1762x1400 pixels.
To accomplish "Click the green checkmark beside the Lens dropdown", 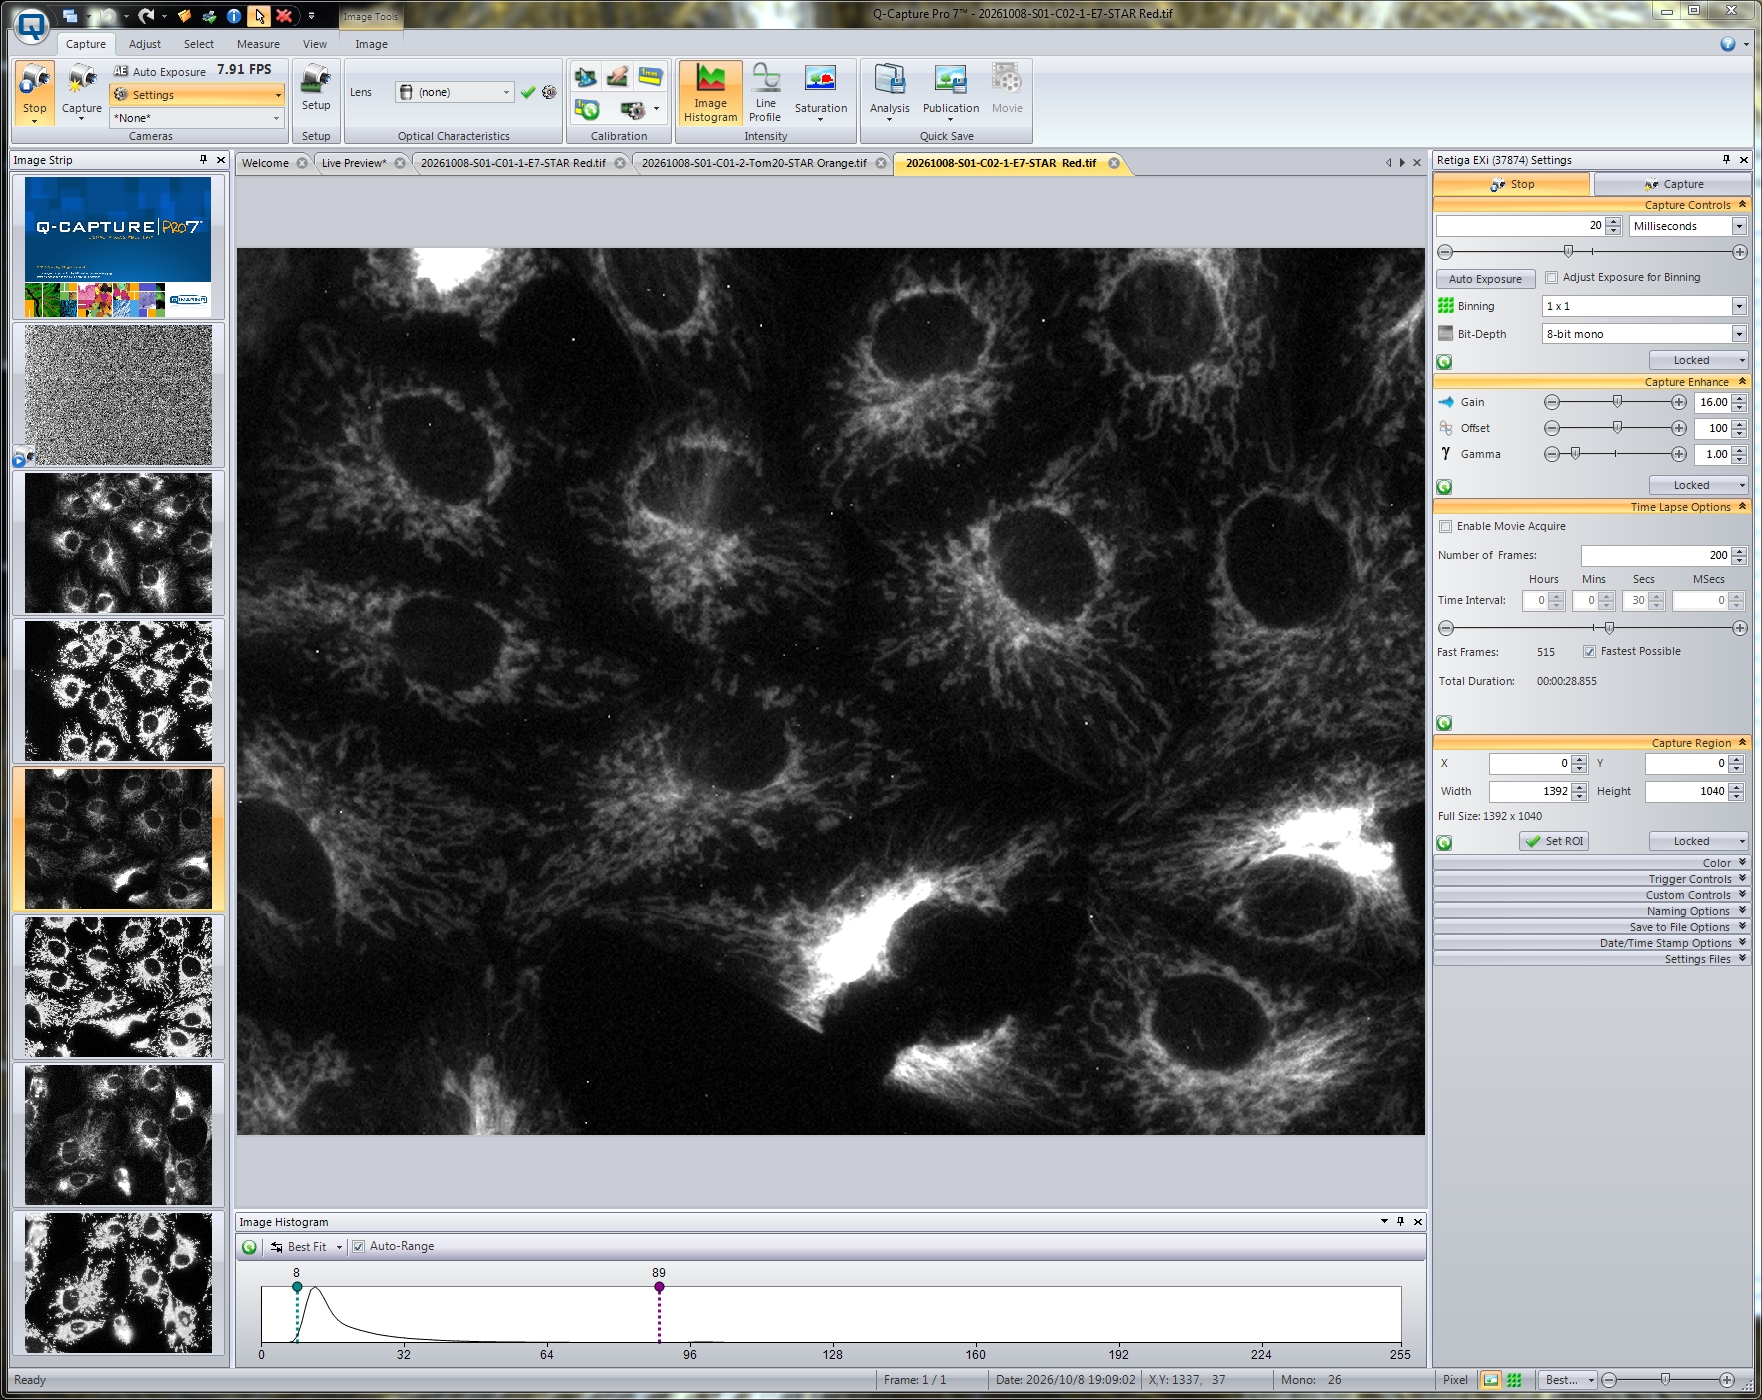I will pos(528,92).
